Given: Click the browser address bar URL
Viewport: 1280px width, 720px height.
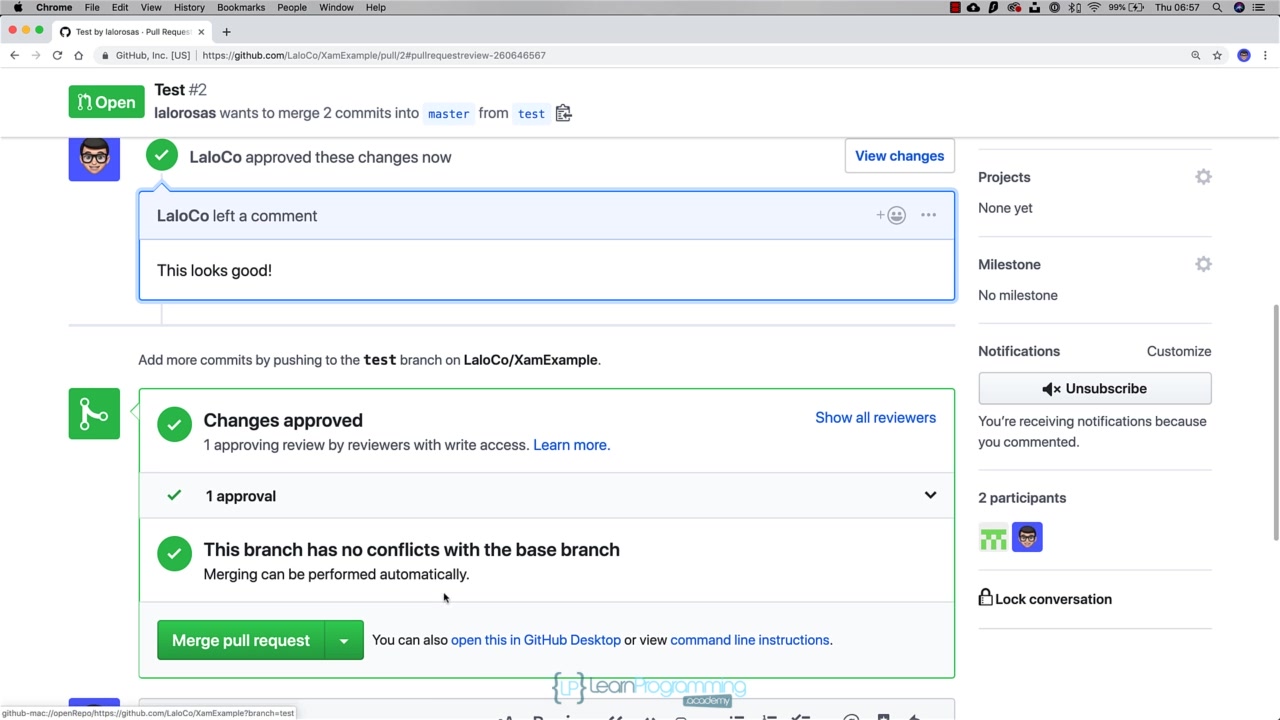Looking at the screenshot, I should click(374, 55).
